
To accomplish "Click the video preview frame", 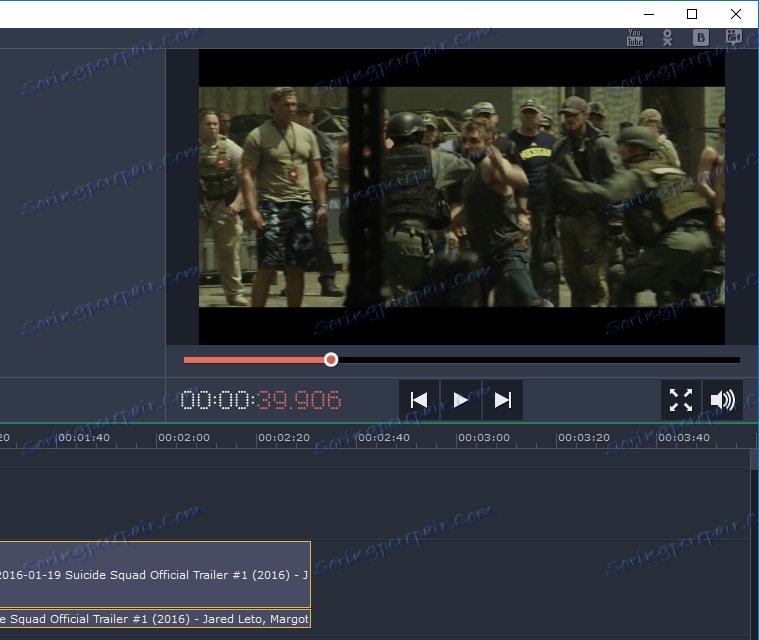I will tap(462, 197).
